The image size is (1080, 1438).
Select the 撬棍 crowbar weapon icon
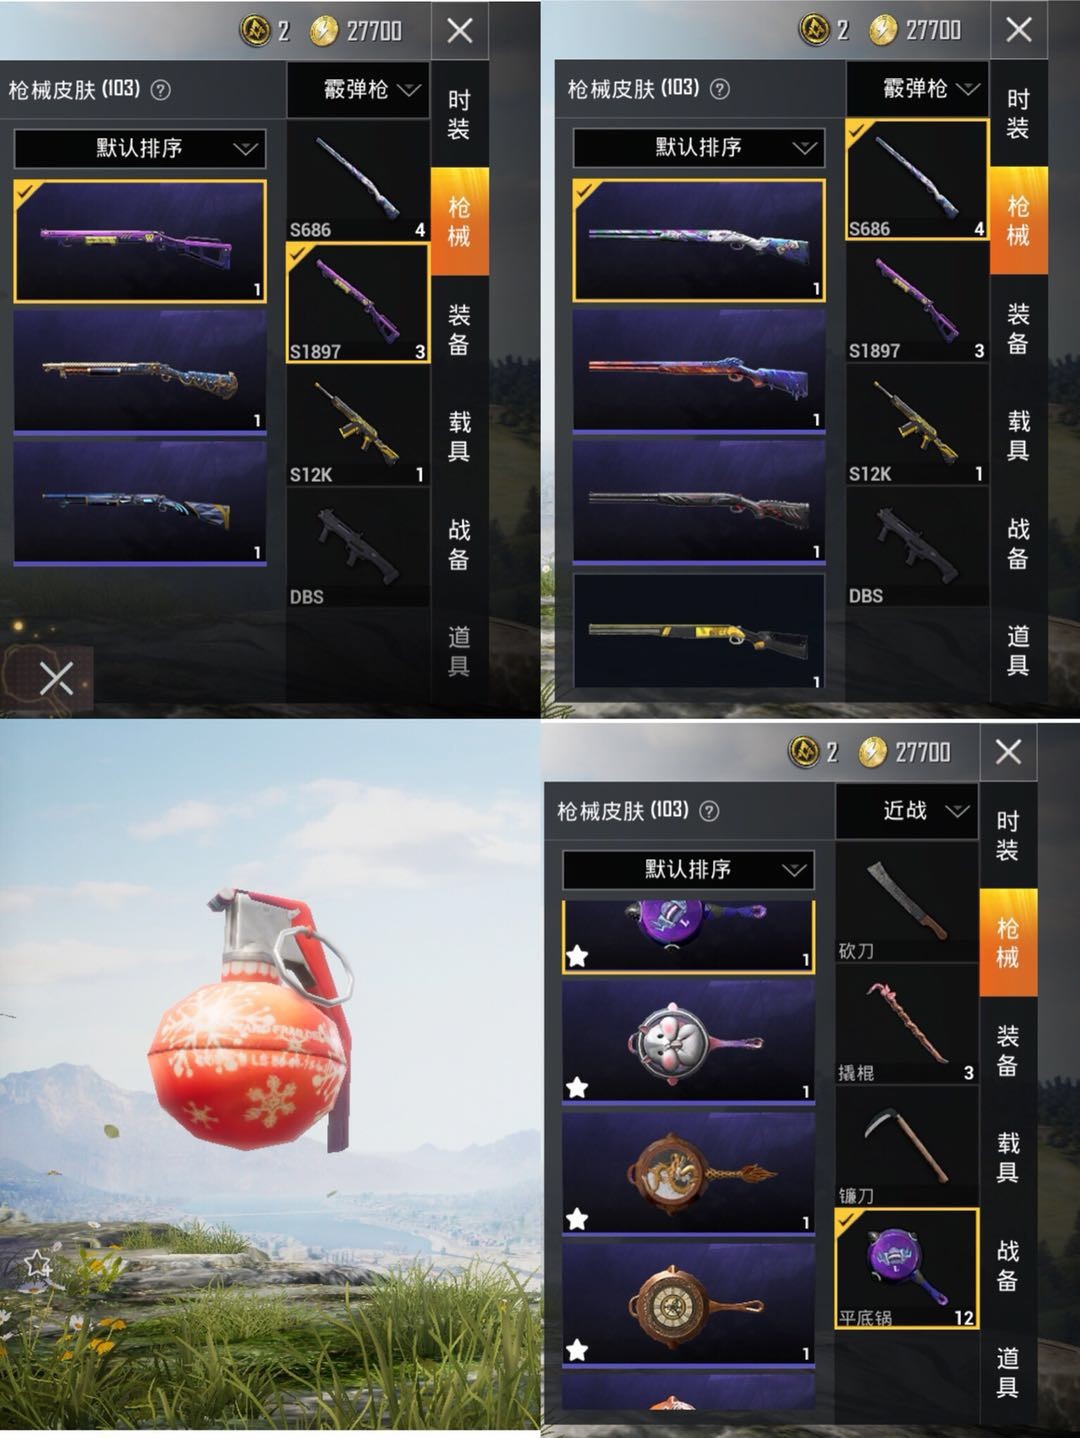[x=906, y=1024]
